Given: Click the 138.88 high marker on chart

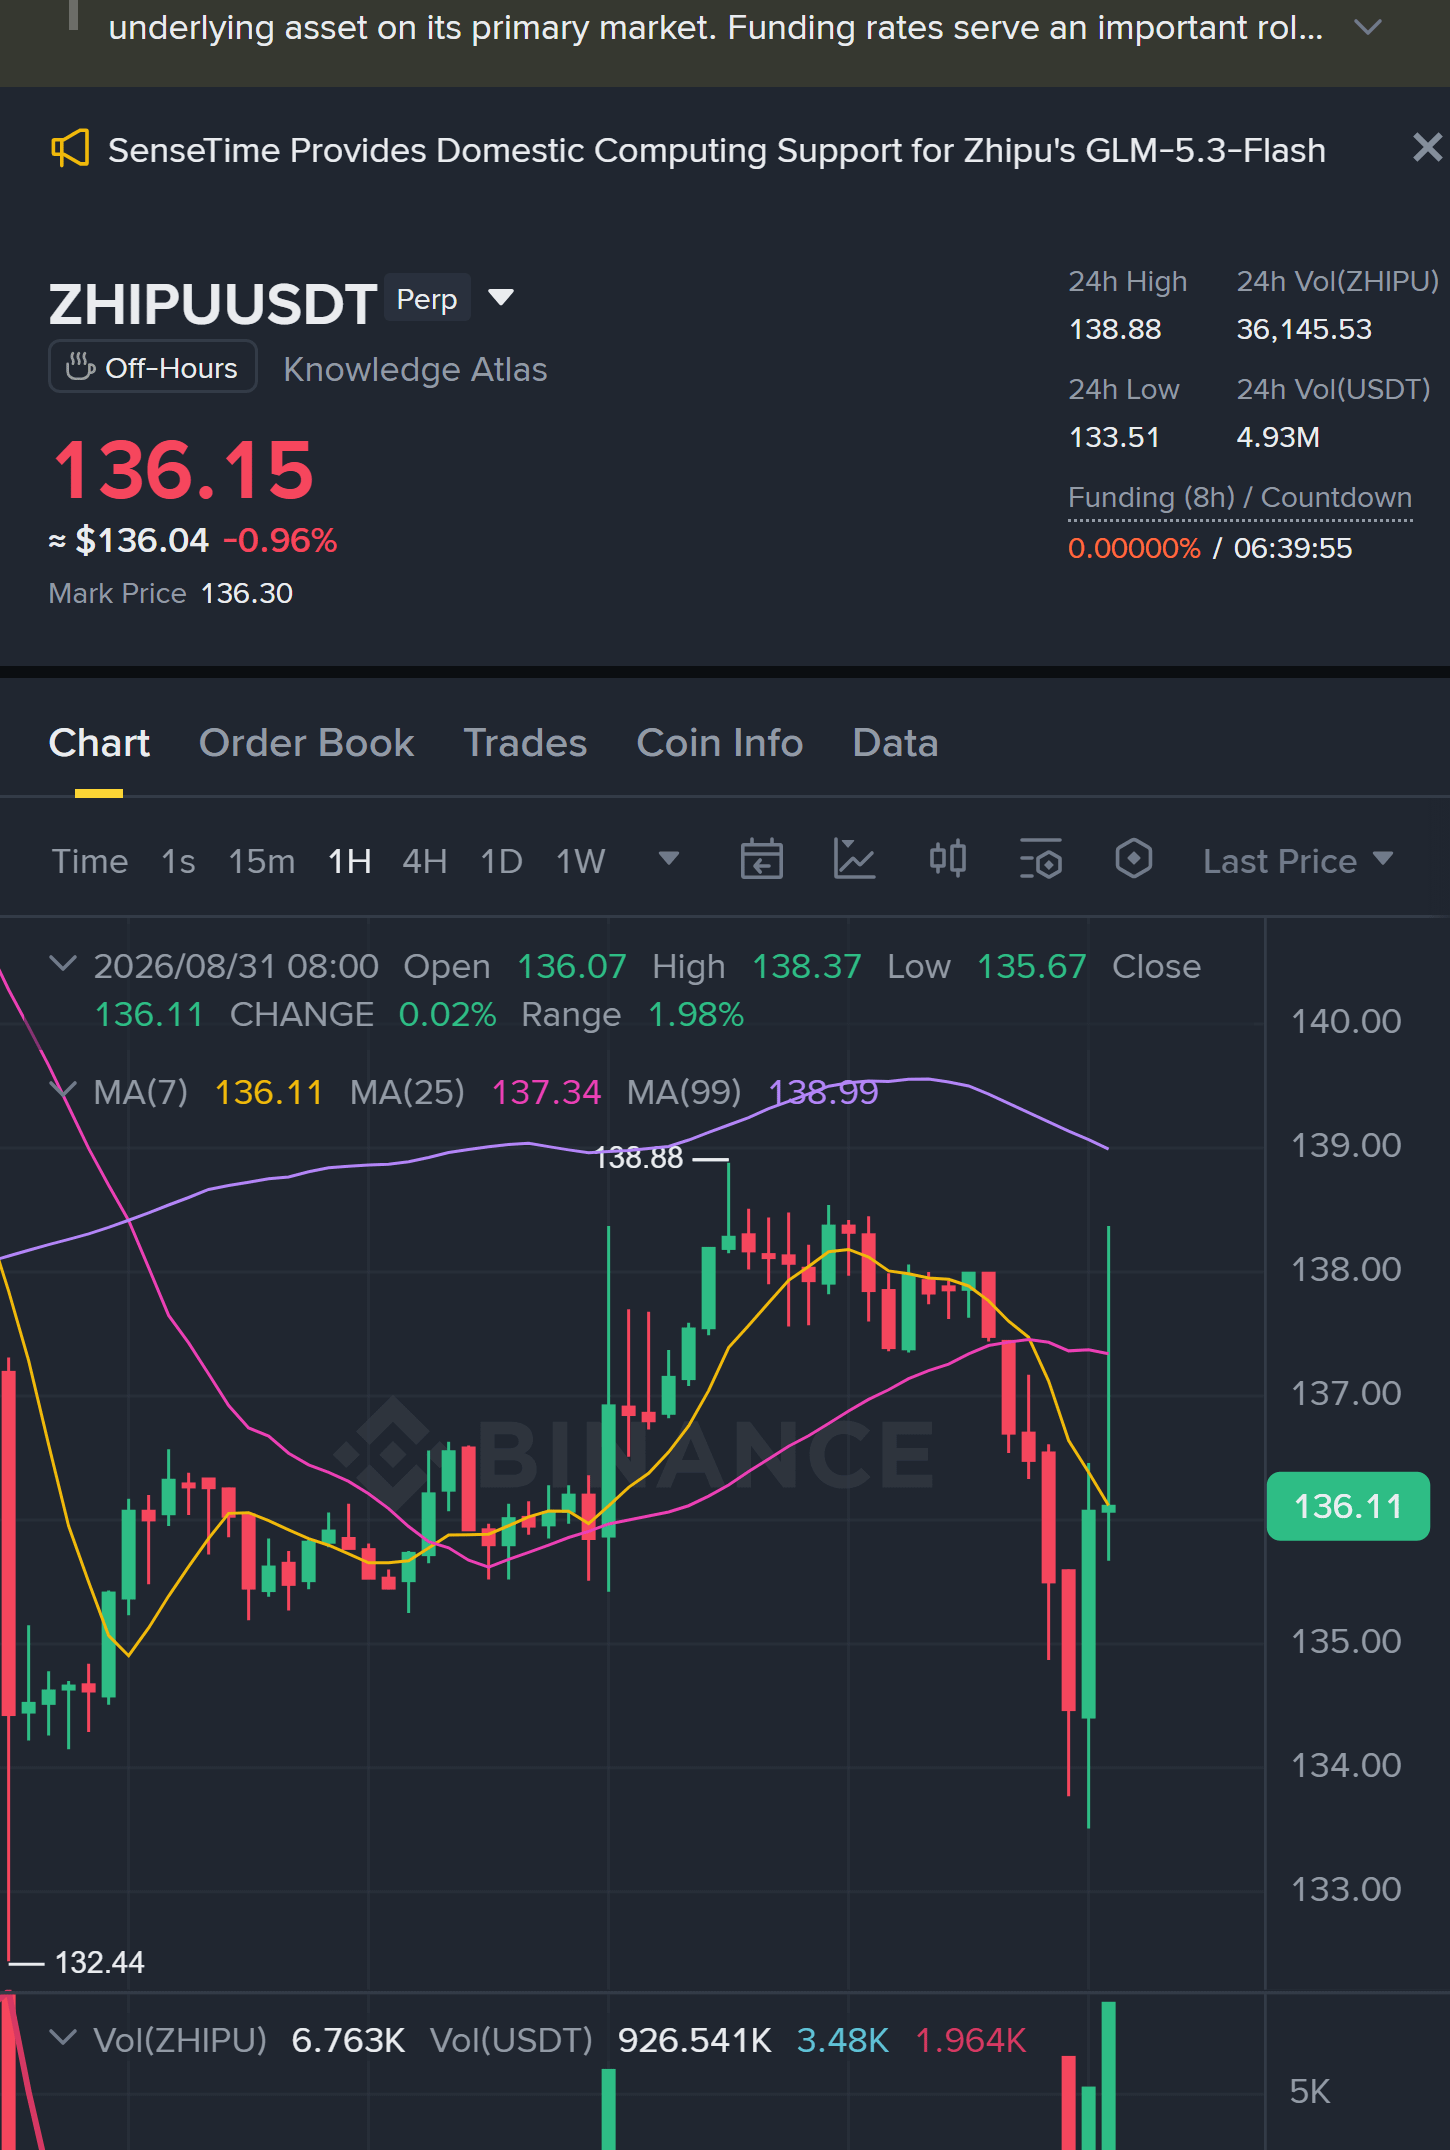Looking at the screenshot, I should click(x=639, y=1158).
